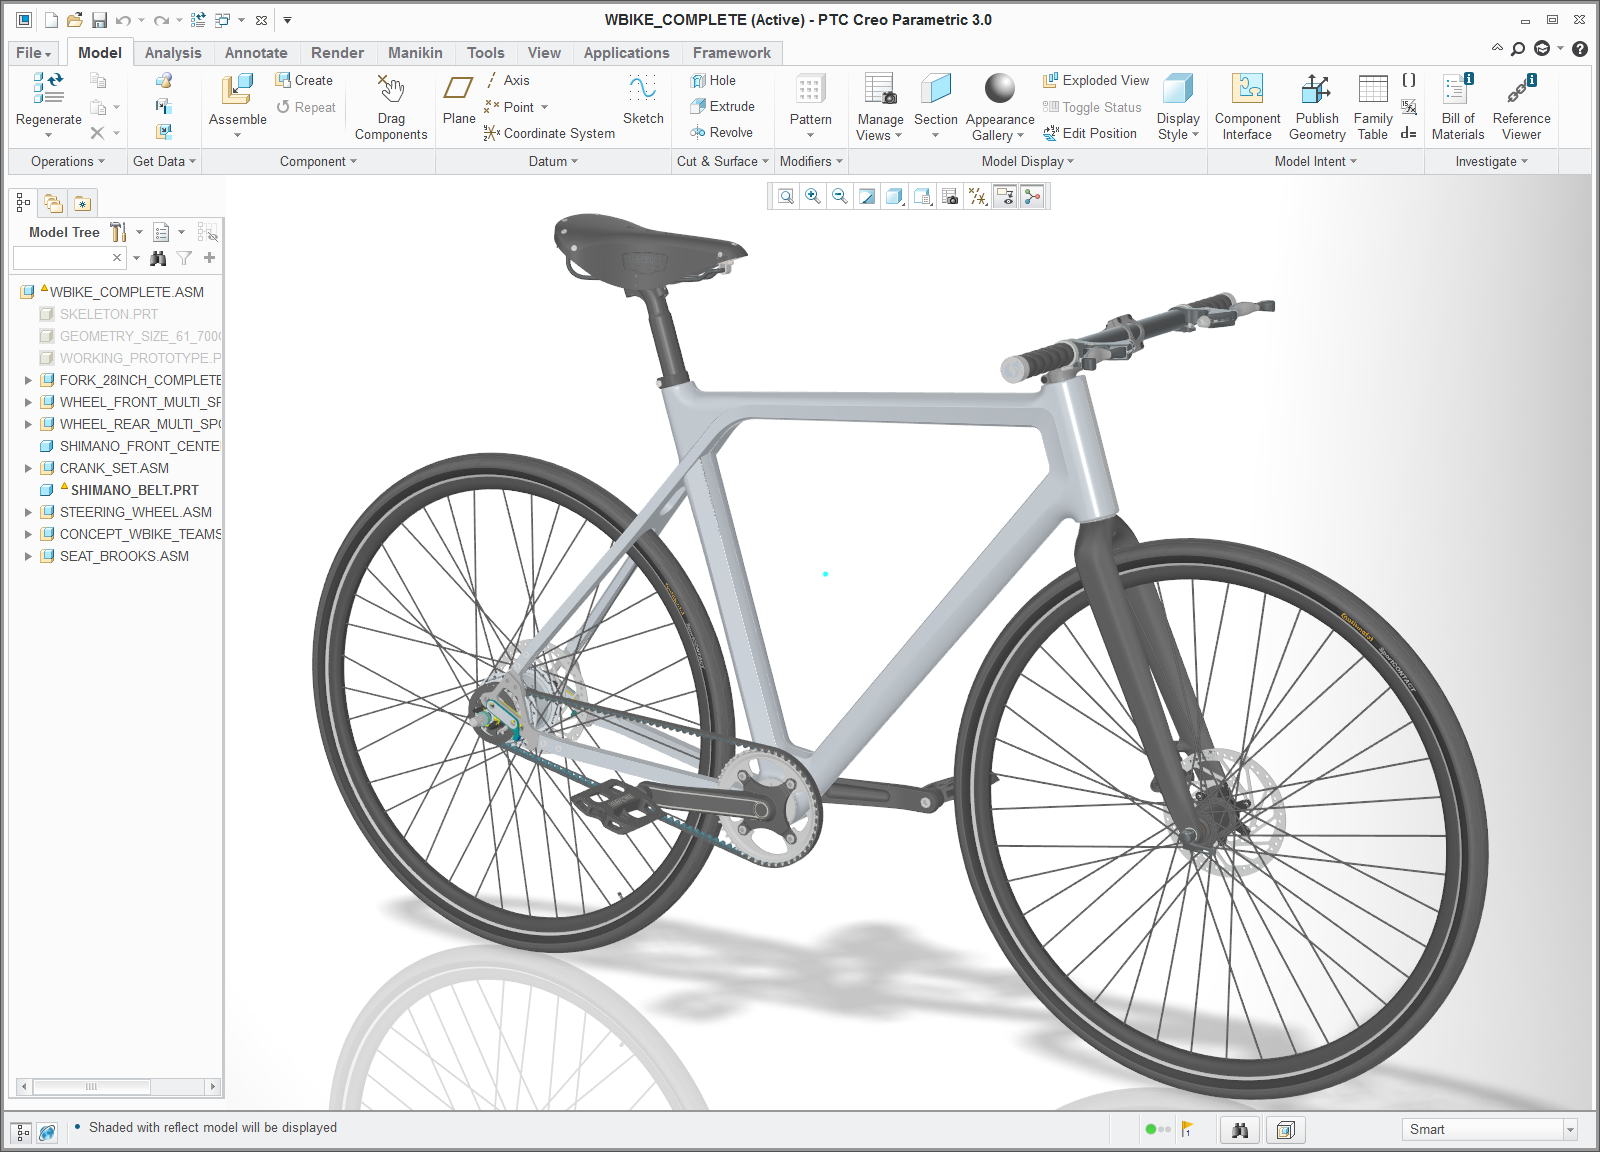Select Zoom In on the graphics toolbar
Viewport: 1600px width, 1152px height.
tap(812, 196)
